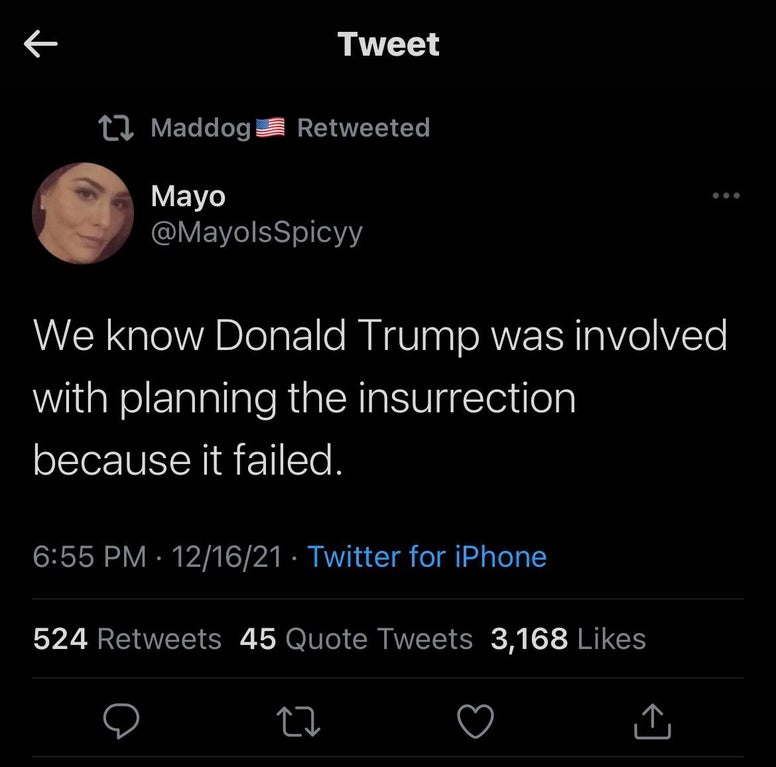Open the three-dot more options menu
The image size is (776, 767).
(726, 196)
